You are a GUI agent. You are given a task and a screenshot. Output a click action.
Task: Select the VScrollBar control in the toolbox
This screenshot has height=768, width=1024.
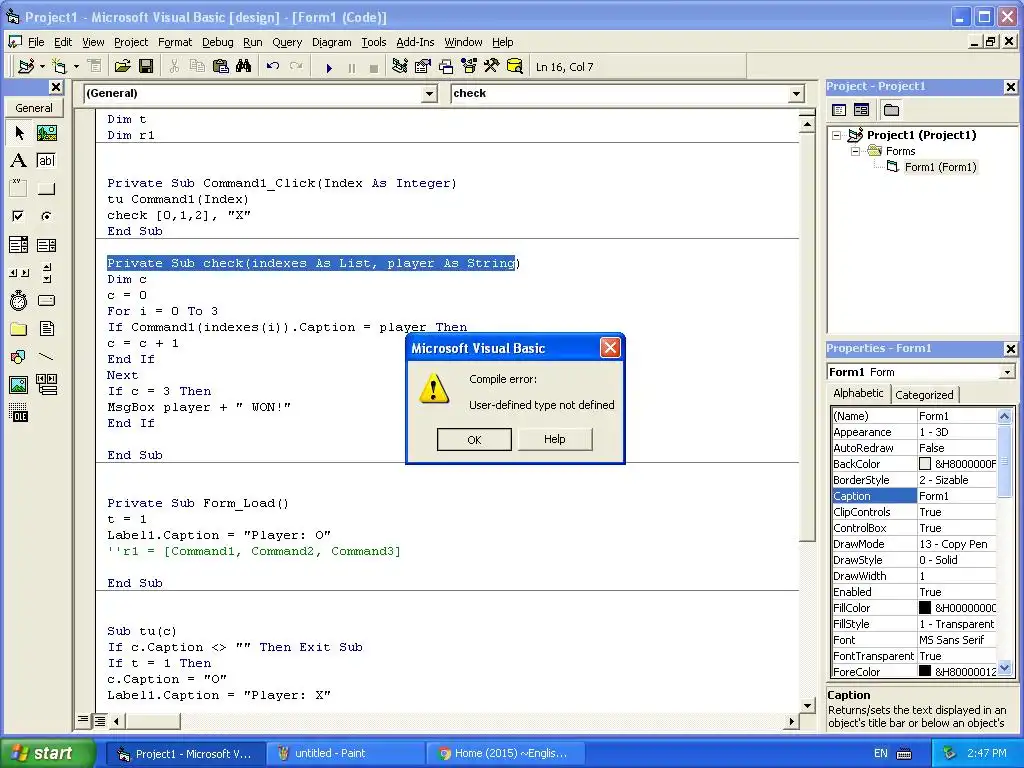click(46, 273)
